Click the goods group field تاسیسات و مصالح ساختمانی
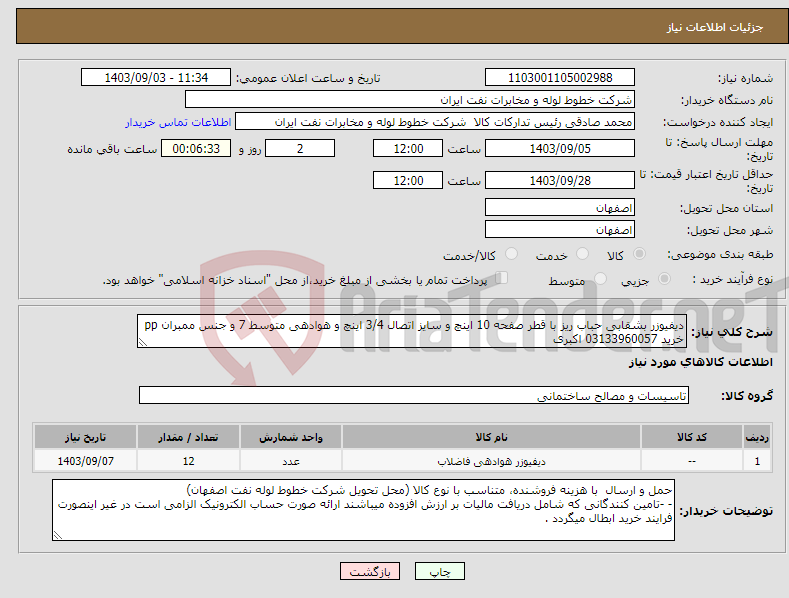This screenshot has height=598, width=789. (x=414, y=396)
